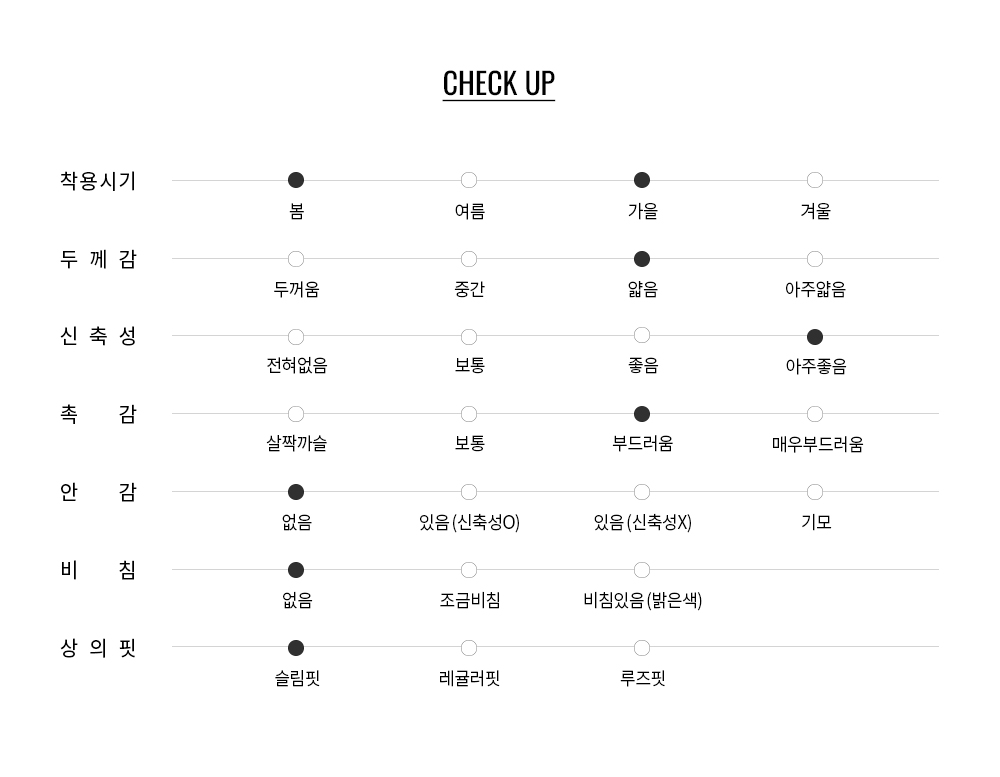Select 루즈핏 top fit radio dot
This screenshot has width=1000, height=777.
pos(642,648)
